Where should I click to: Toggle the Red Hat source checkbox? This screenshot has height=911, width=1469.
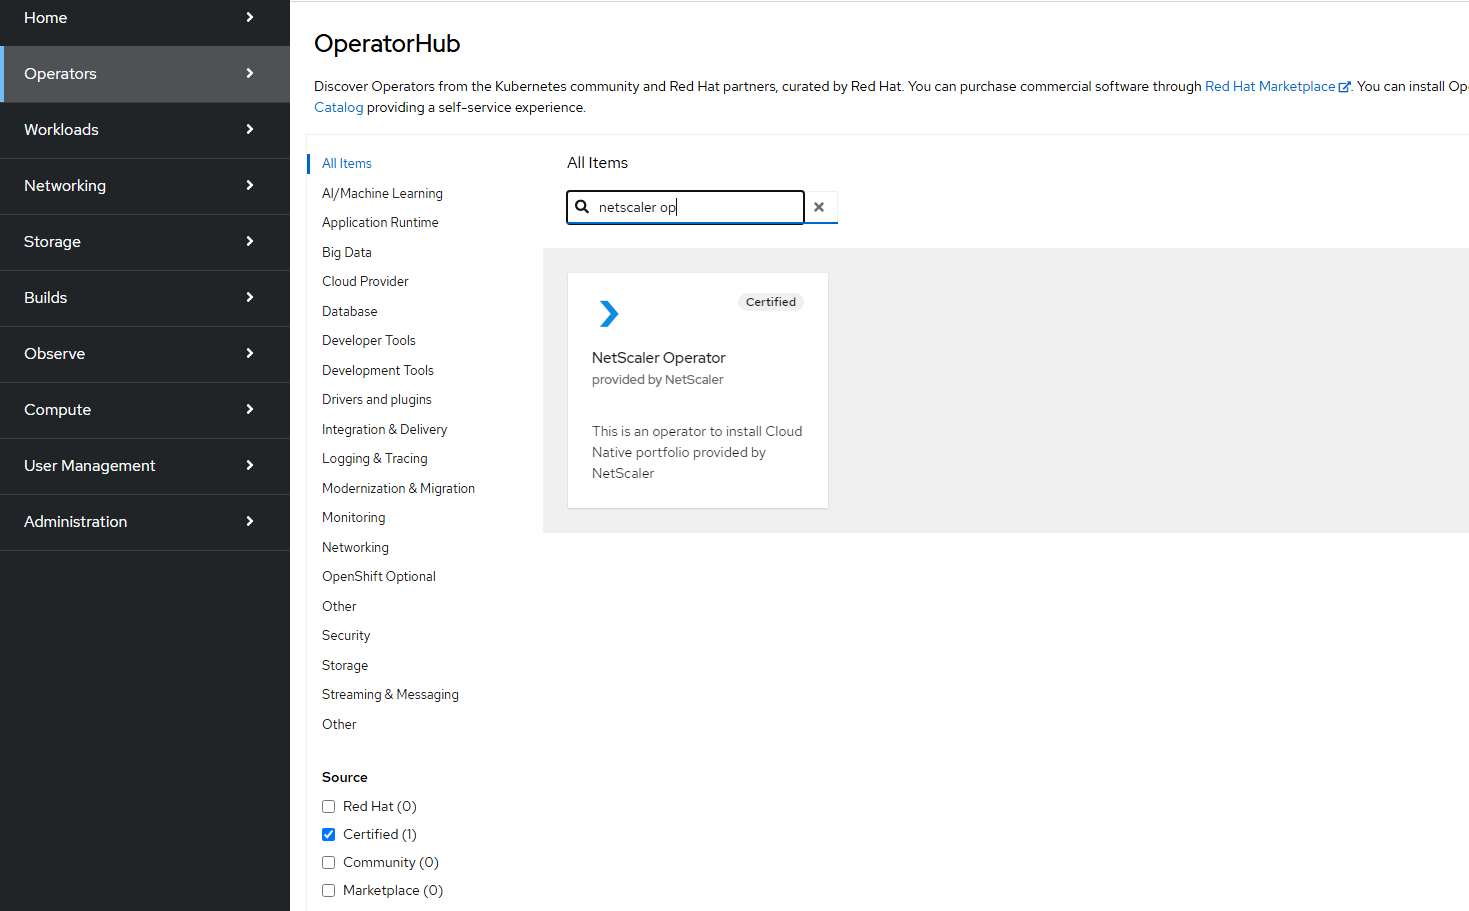[x=328, y=806]
